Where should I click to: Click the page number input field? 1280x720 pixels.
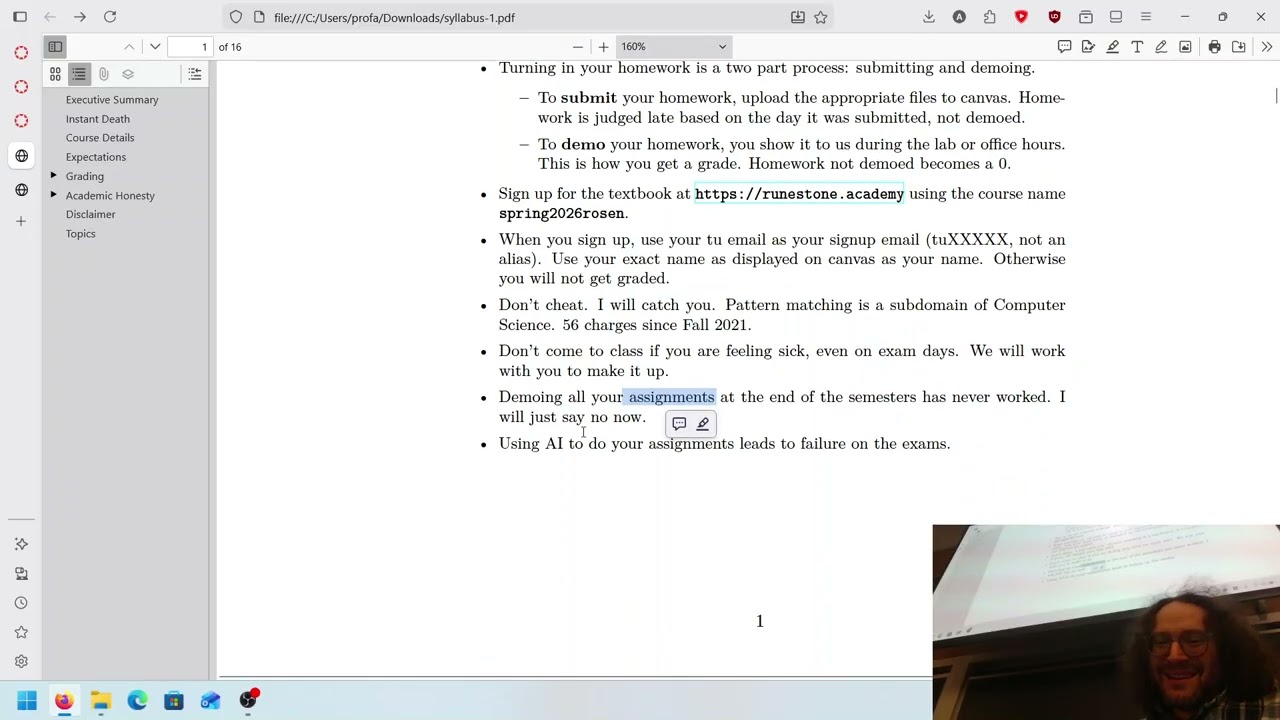point(190,47)
